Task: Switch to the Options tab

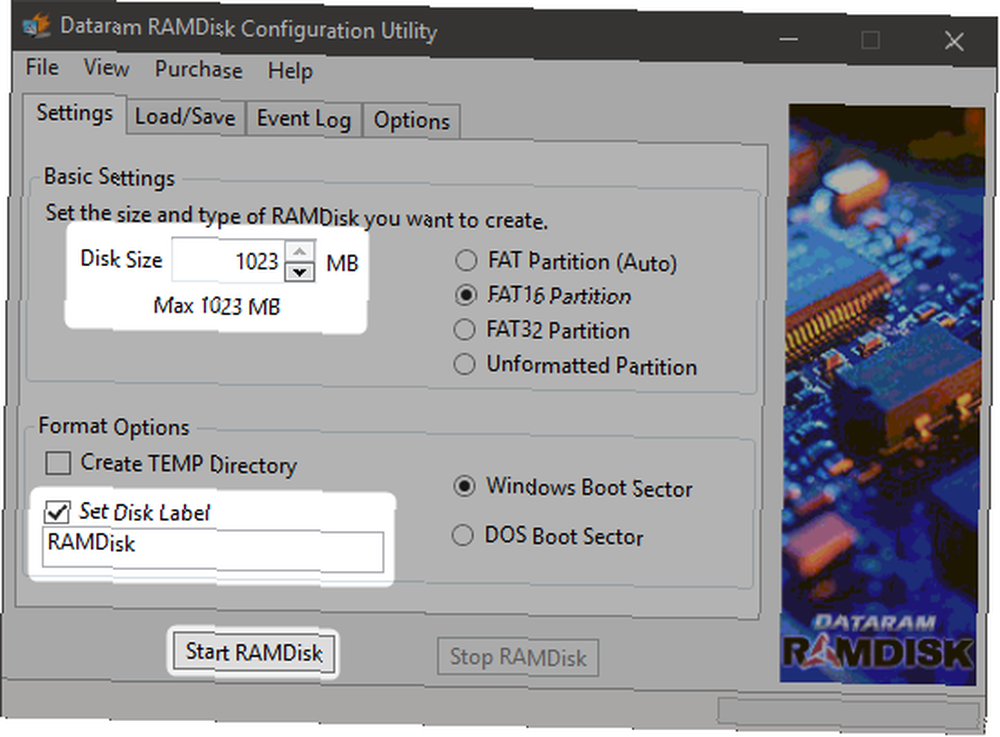Action: (x=411, y=120)
